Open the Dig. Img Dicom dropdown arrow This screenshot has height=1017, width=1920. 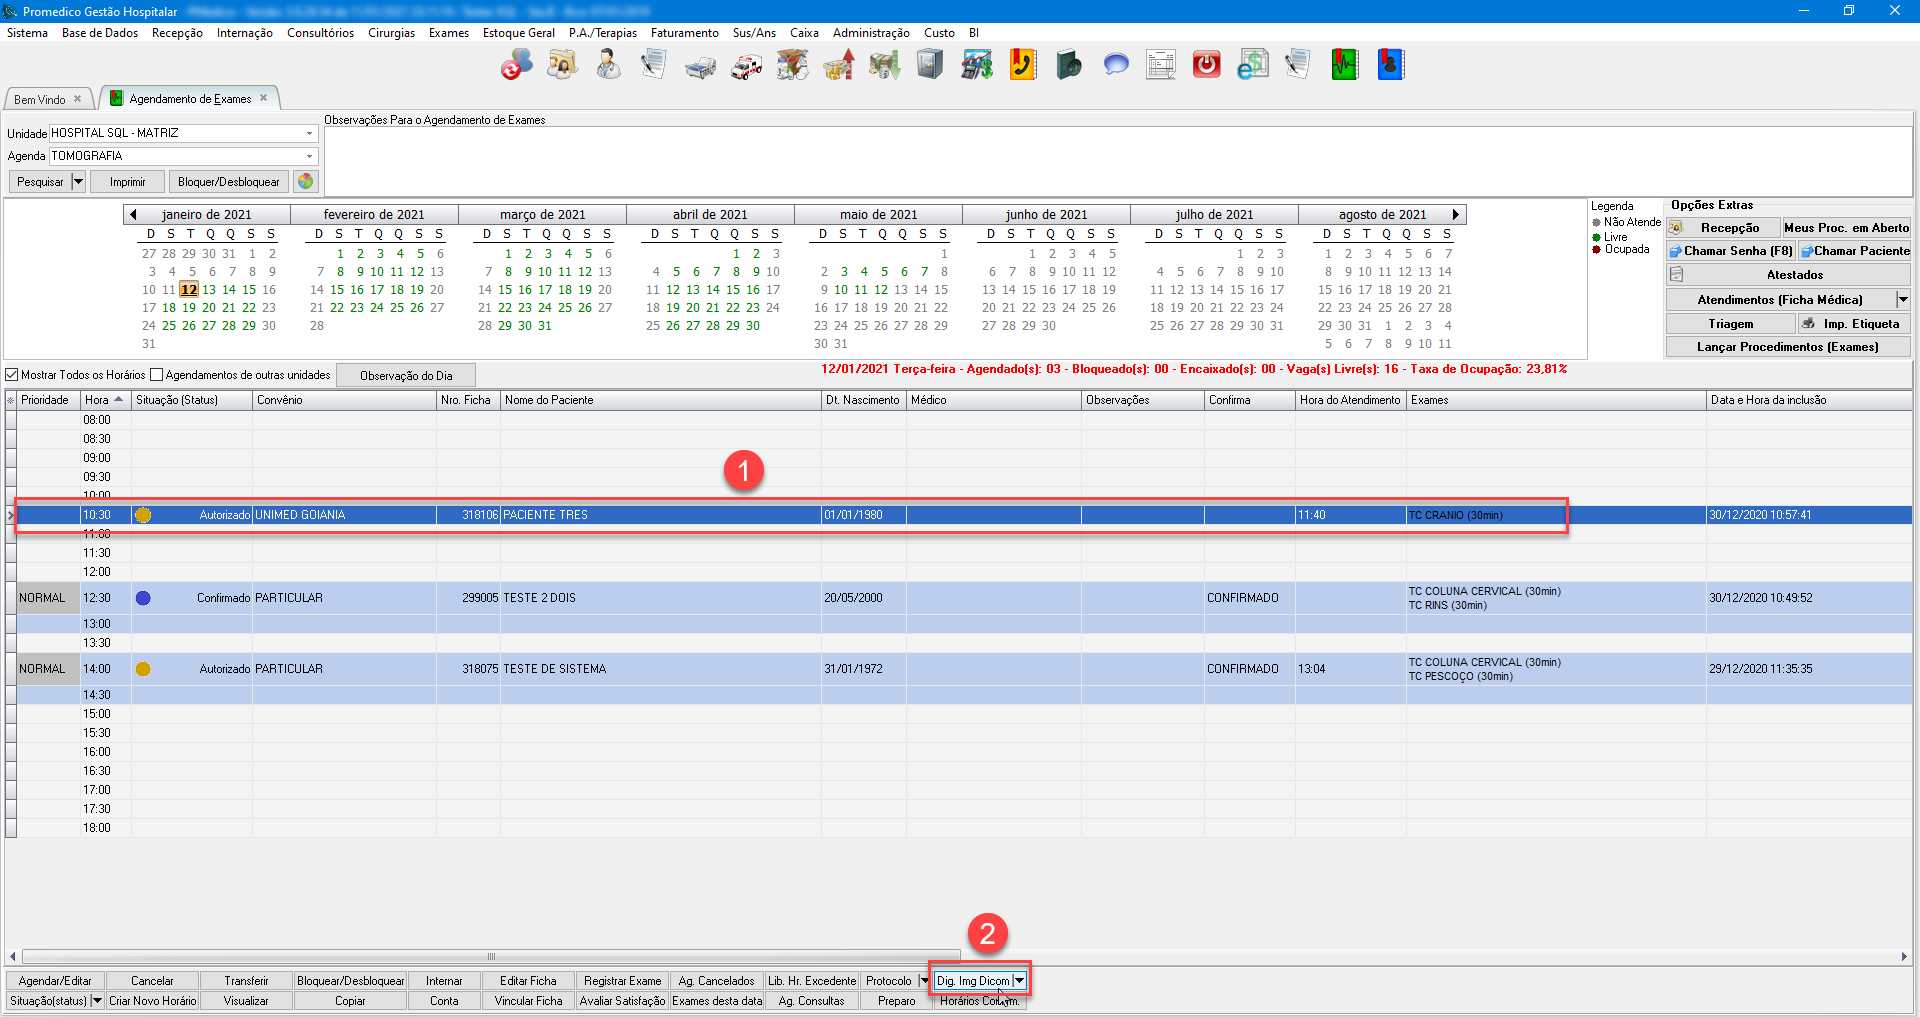(x=1019, y=981)
